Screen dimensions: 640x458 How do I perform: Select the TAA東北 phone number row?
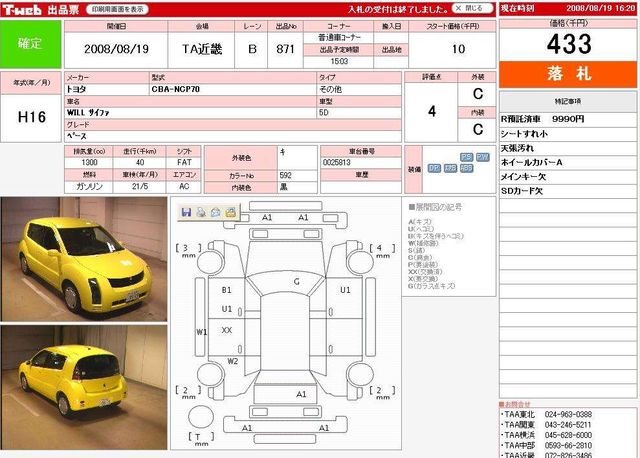point(546,414)
